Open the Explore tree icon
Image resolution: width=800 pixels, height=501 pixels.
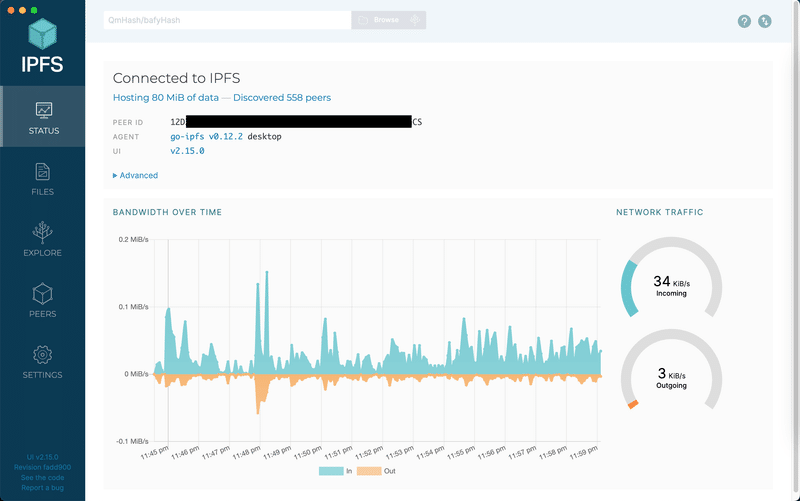tap(42, 232)
